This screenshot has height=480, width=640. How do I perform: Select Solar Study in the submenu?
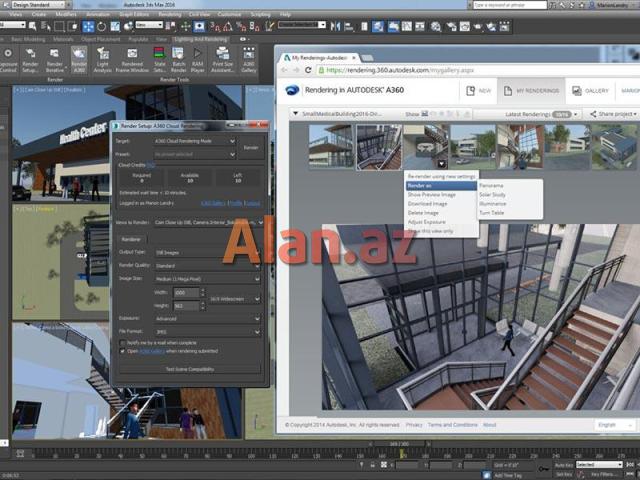tap(492, 195)
